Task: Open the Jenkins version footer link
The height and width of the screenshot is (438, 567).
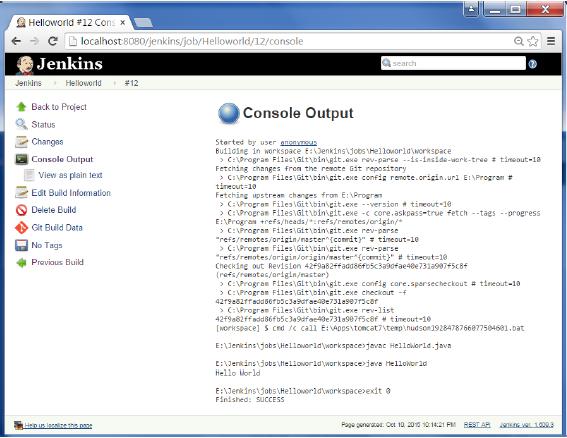Action: pyautogui.click(x=527, y=425)
